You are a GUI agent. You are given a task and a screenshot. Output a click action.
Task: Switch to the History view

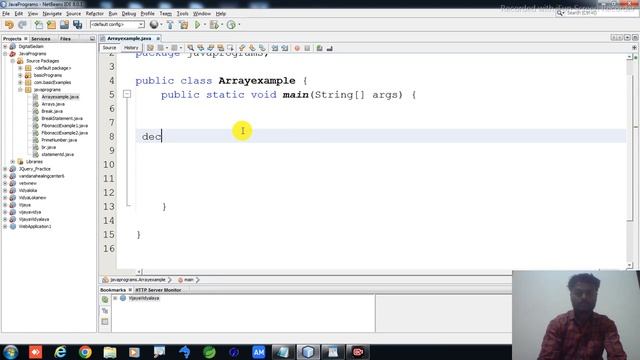131,48
